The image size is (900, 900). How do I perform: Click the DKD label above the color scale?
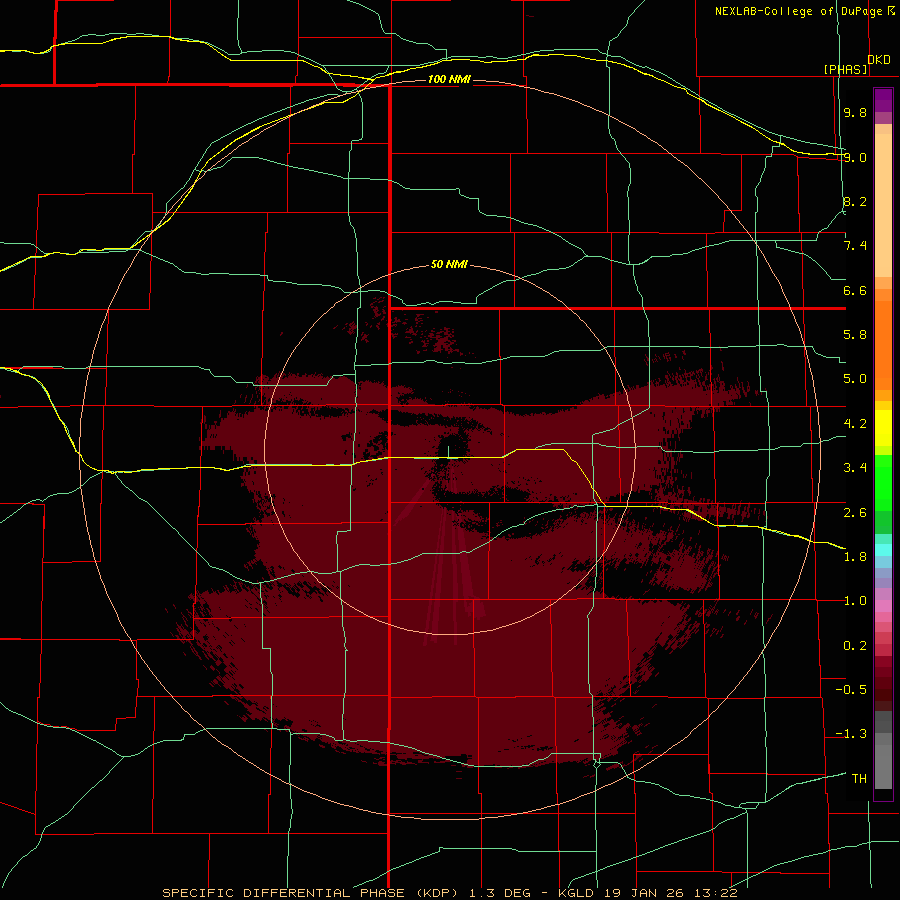[x=879, y=60]
